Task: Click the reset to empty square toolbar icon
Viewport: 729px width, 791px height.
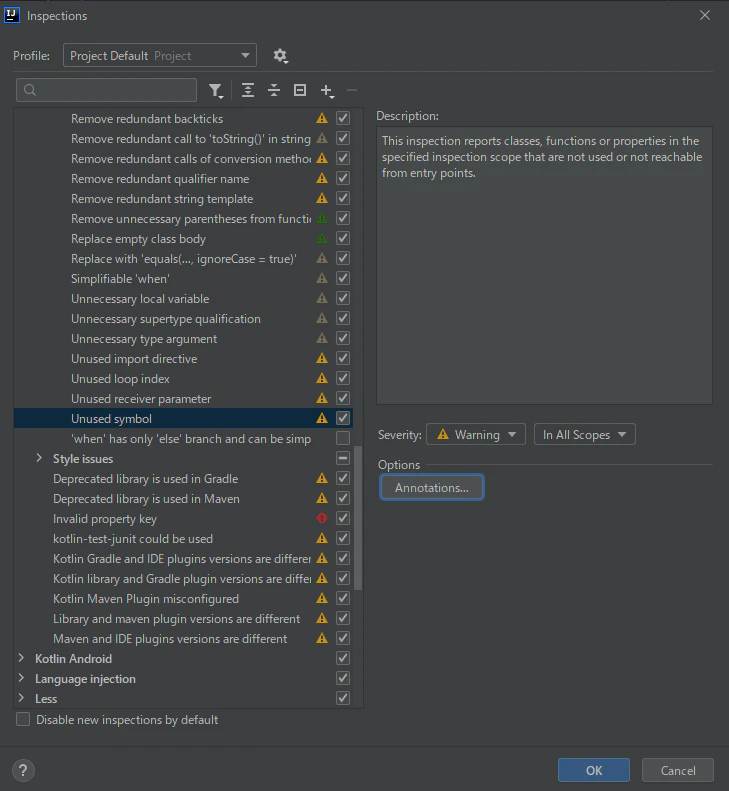Action: pyautogui.click(x=300, y=90)
